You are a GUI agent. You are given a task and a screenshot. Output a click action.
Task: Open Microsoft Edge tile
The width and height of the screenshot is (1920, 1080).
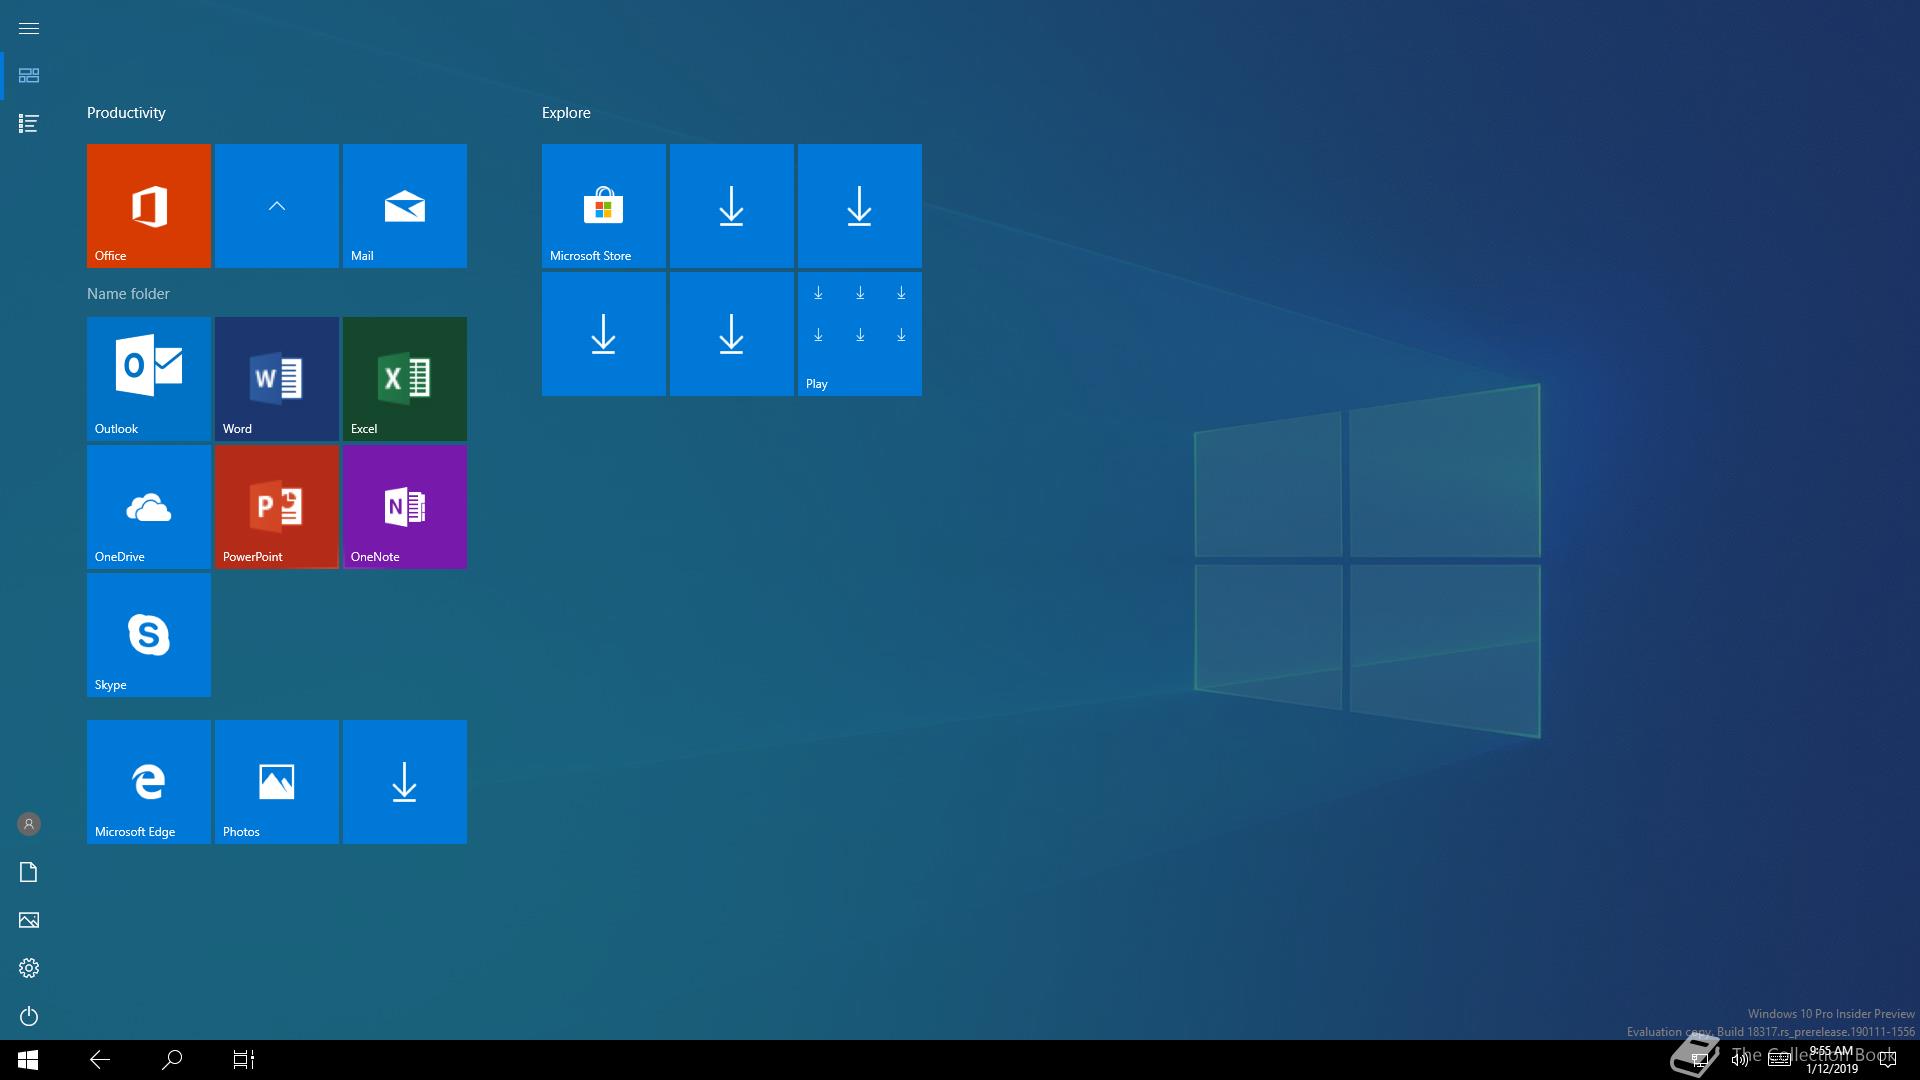tap(149, 782)
